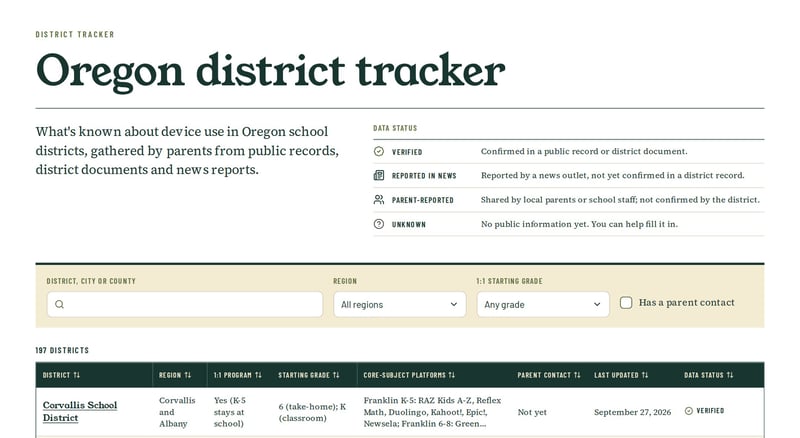Screen dimensions: 800x438
Task: Click the '1:1 STARTING GRADE' filter label
Action: point(509,281)
